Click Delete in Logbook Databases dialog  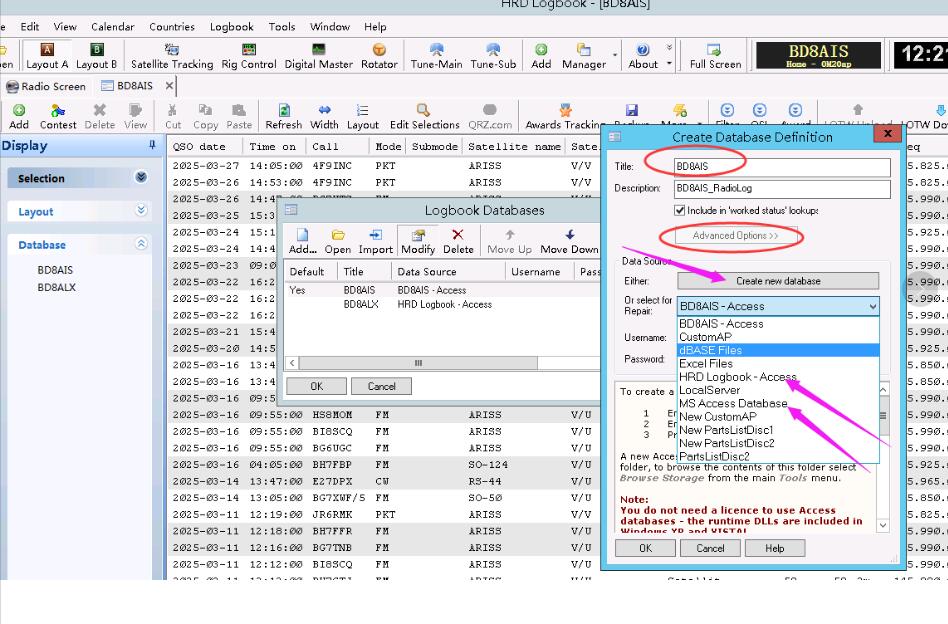coord(458,241)
